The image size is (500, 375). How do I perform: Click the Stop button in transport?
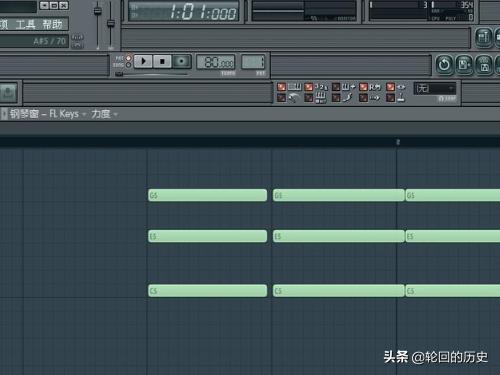click(x=162, y=61)
